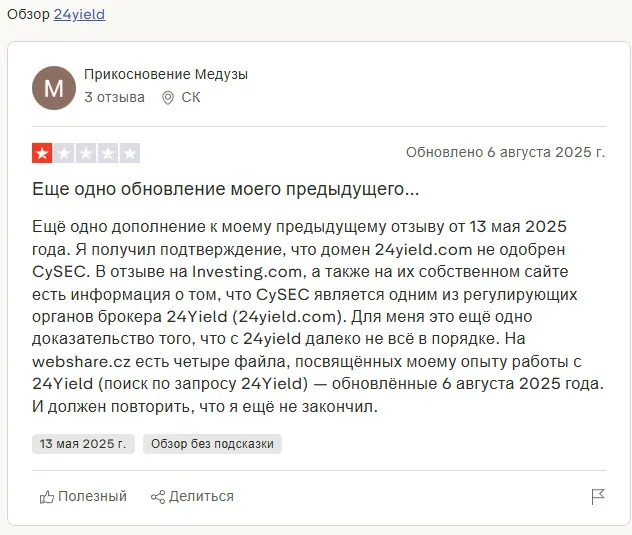This screenshot has width=632, height=535.
Task: Open the 24yield link in the header
Action: (x=79, y=15)
